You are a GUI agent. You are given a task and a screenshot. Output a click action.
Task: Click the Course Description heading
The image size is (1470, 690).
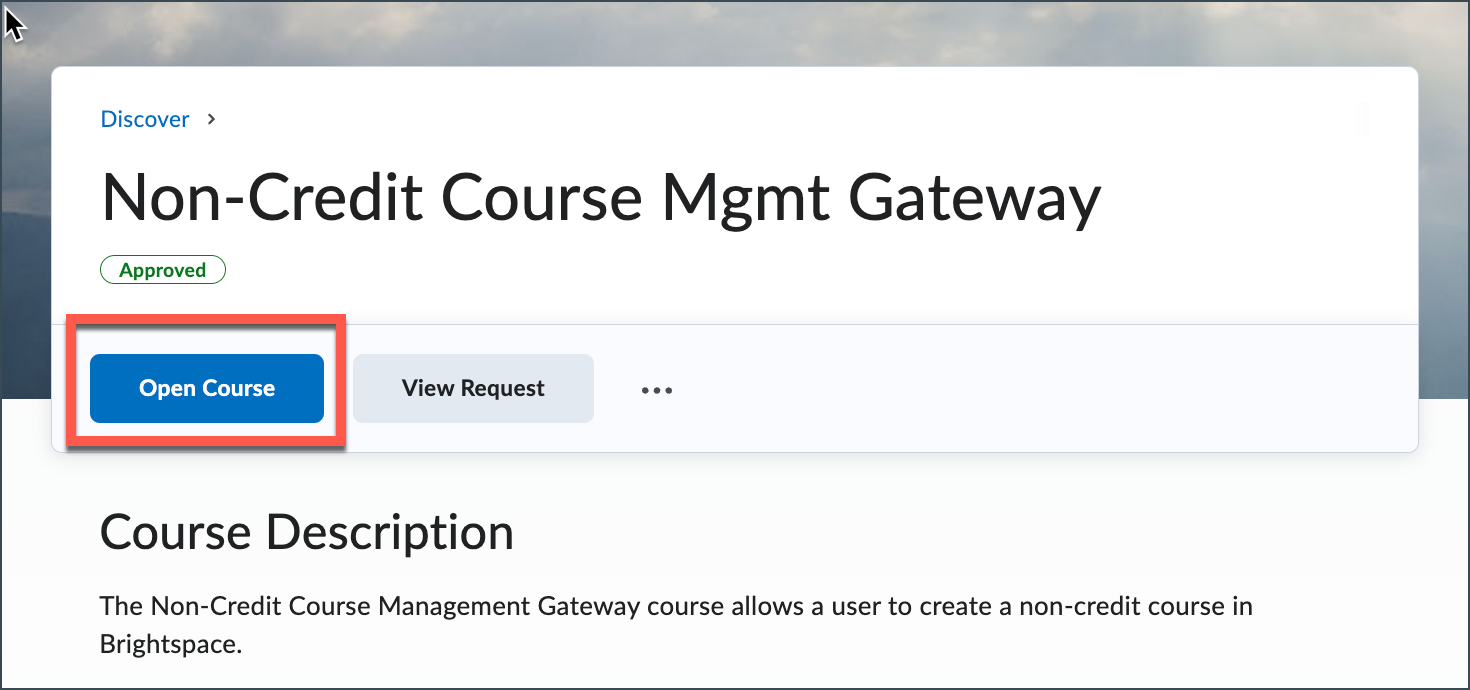307,533
